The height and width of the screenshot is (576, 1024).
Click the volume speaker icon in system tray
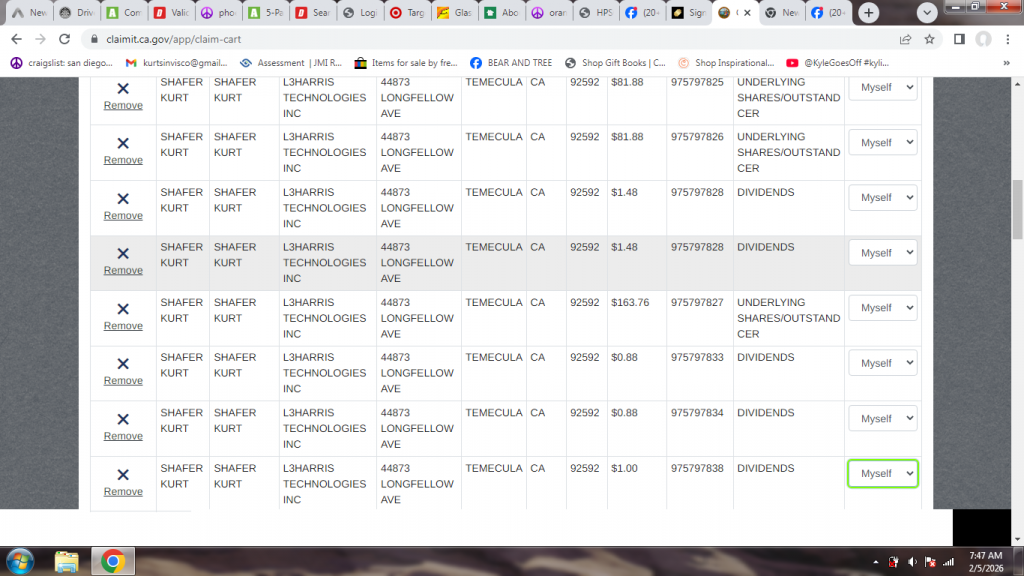coord(912,562)
